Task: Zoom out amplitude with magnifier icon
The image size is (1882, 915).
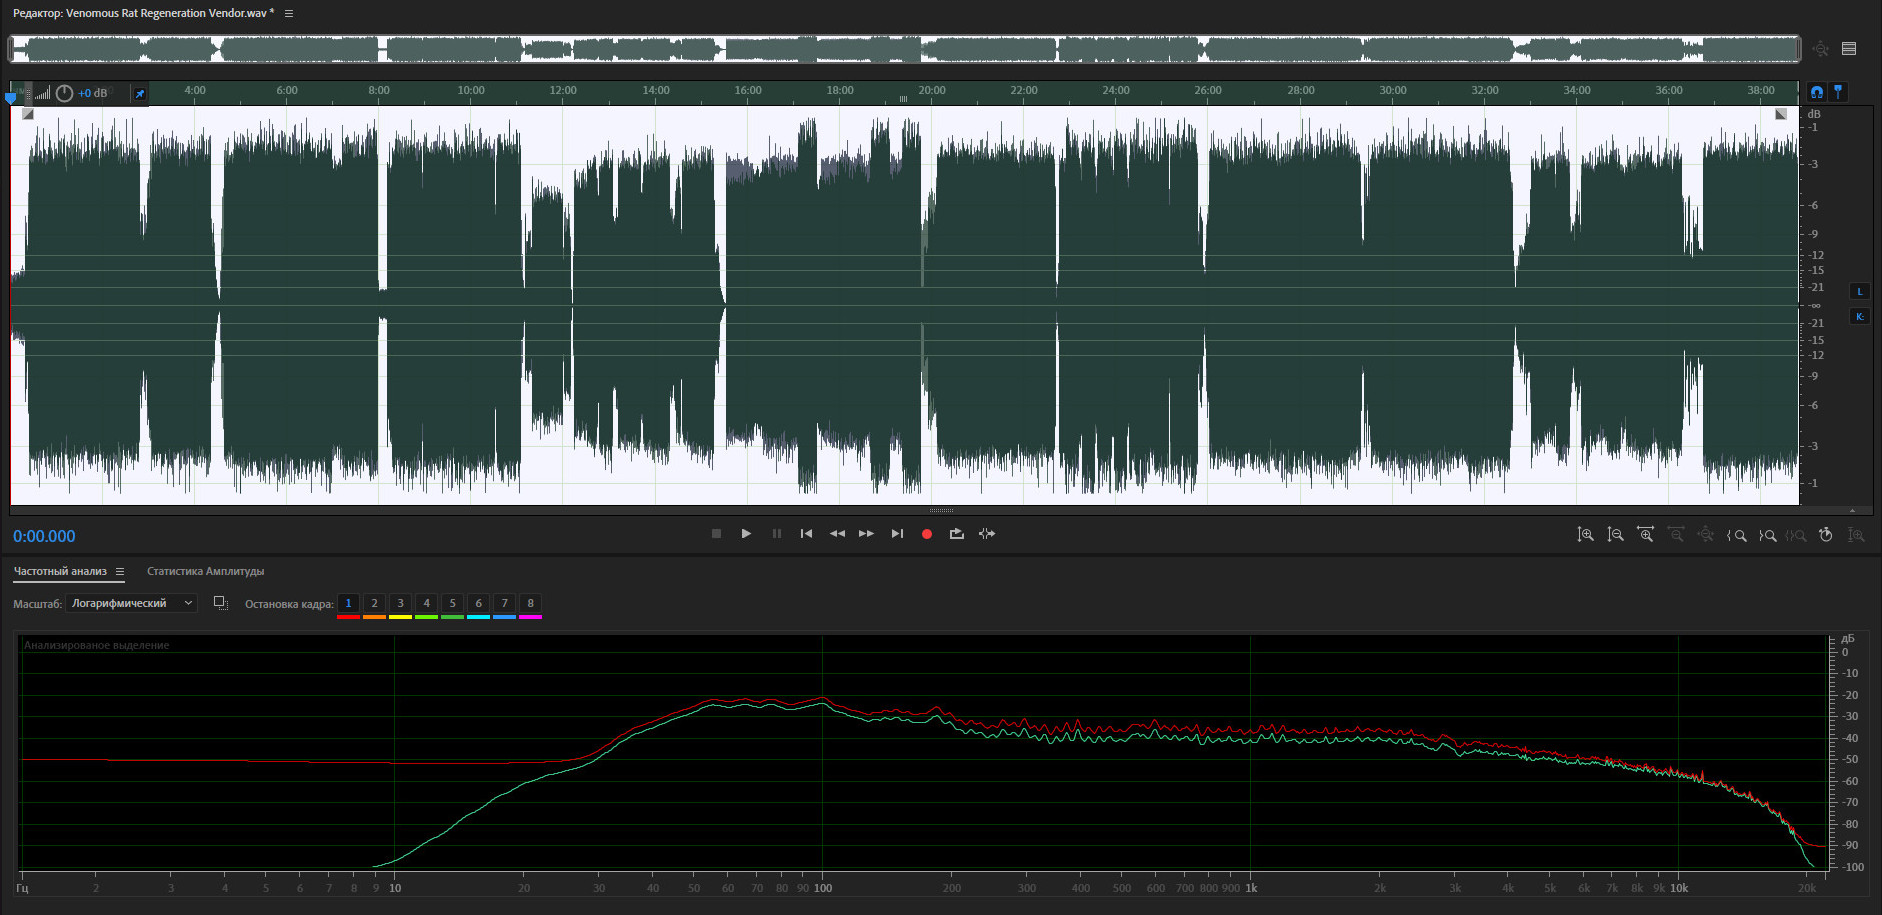Action: pos(1615,535)
